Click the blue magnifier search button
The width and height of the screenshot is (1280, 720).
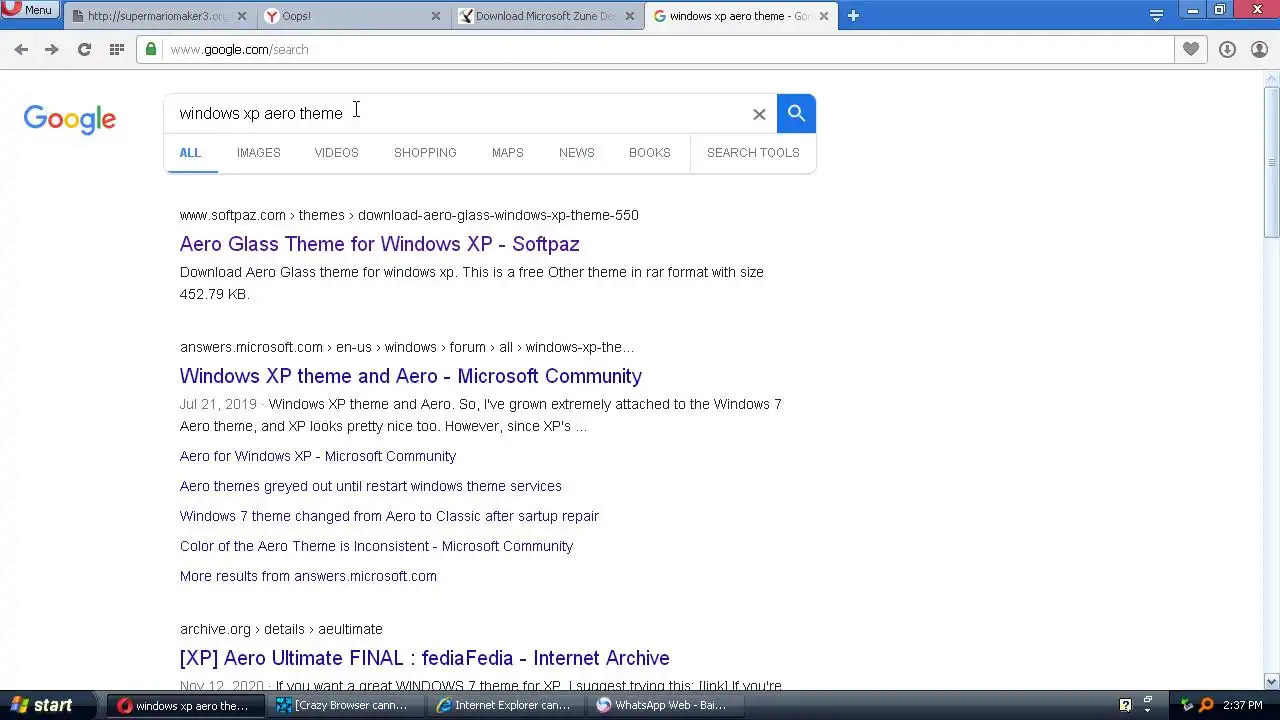(796, 113)
